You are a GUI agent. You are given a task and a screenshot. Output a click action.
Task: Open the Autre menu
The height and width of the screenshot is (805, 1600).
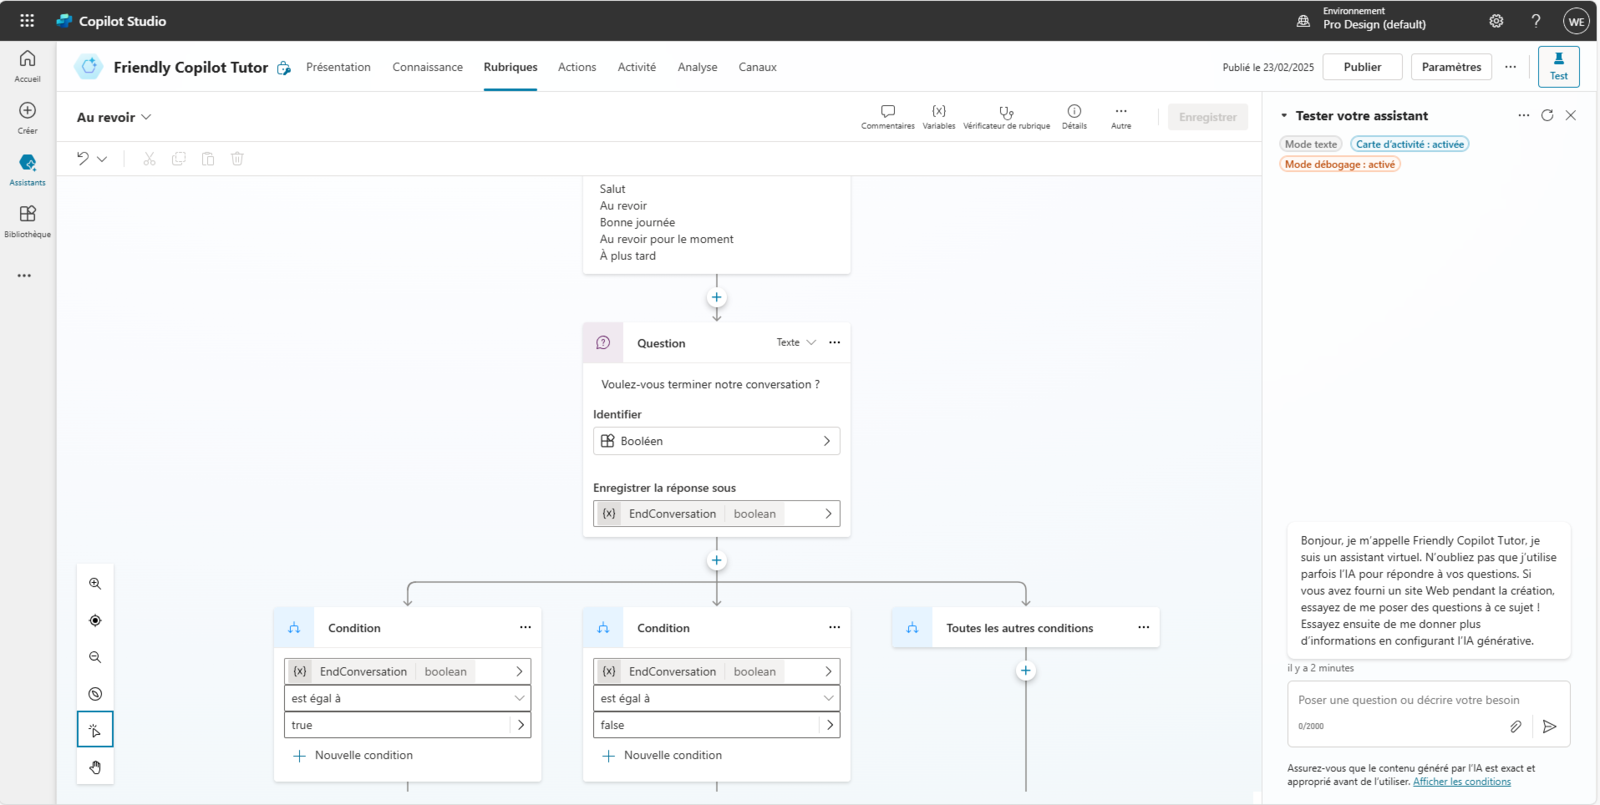coord(1121,117)
